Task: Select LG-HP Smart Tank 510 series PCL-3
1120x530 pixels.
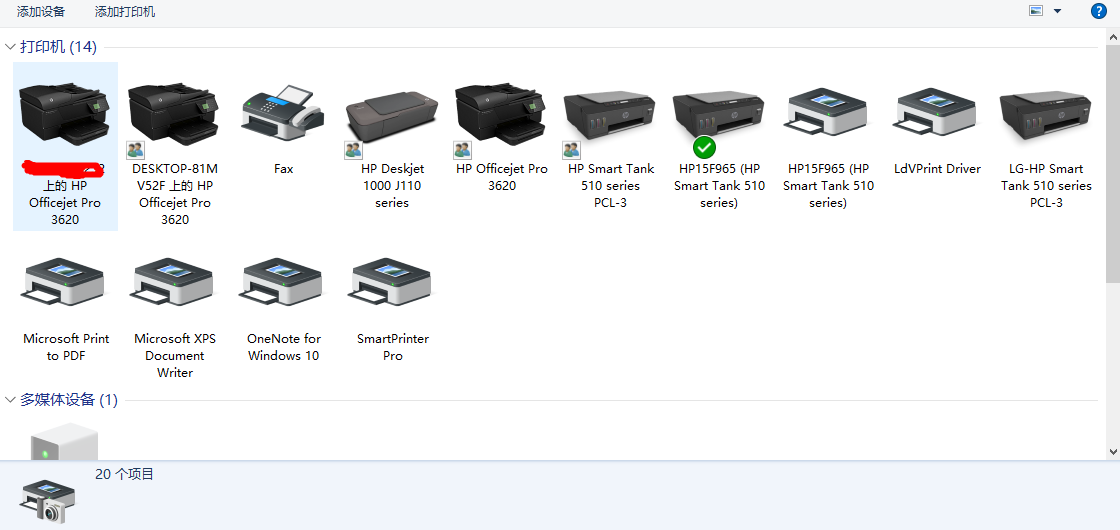Action: (1046, 122)
